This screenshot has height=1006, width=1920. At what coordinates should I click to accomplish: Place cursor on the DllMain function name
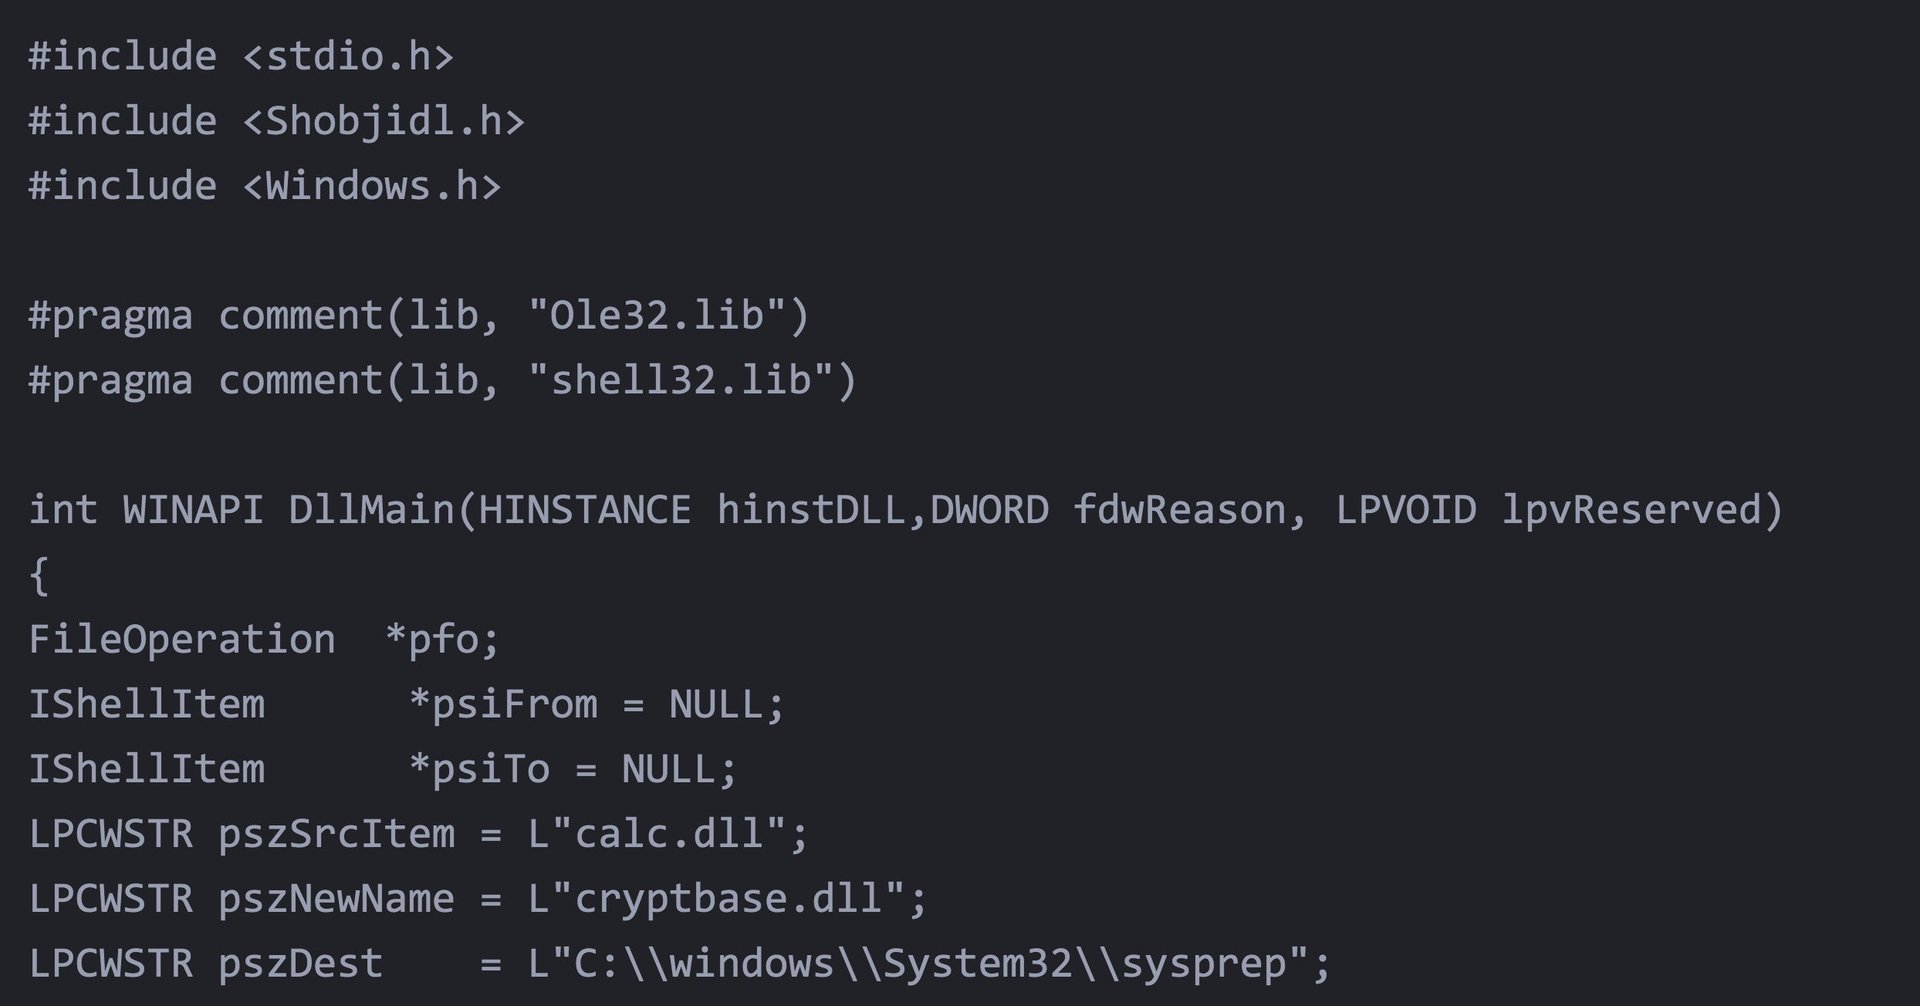(371, 510)
